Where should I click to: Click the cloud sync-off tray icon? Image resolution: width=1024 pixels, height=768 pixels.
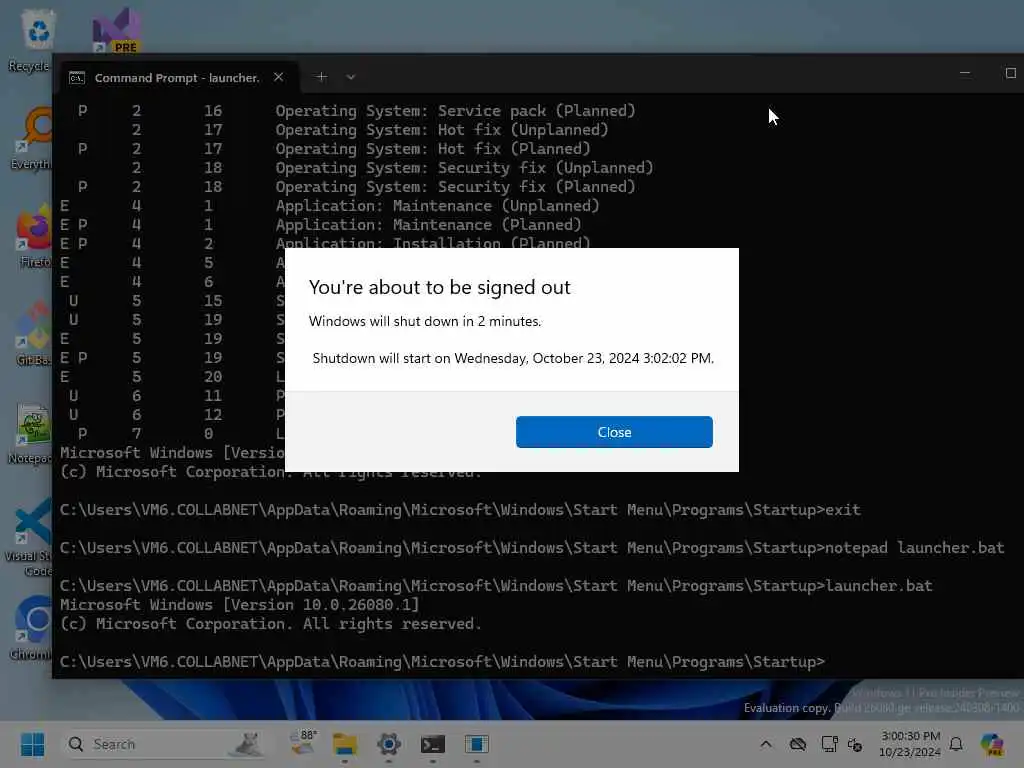point(797,744)
